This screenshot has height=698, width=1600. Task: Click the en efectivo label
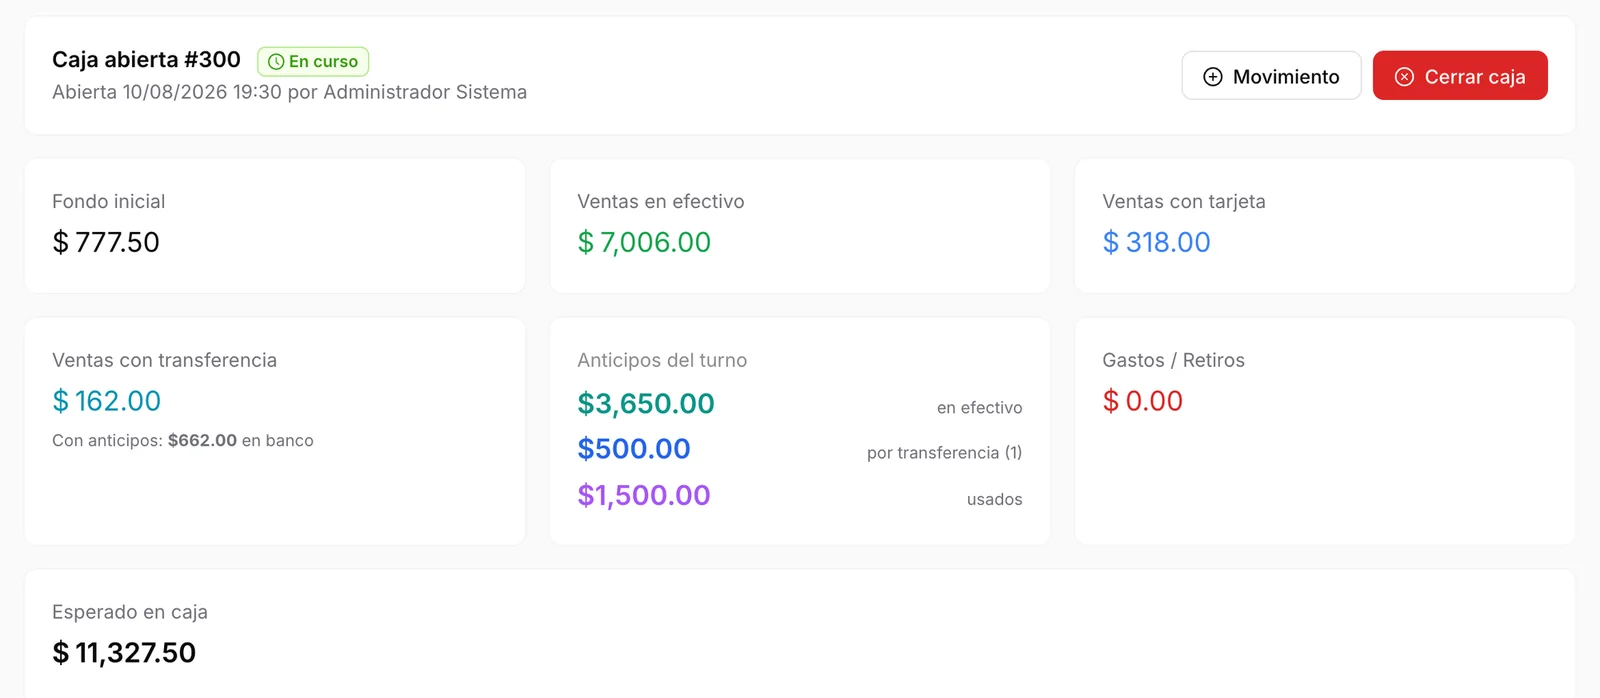click(x=979, y=408)
